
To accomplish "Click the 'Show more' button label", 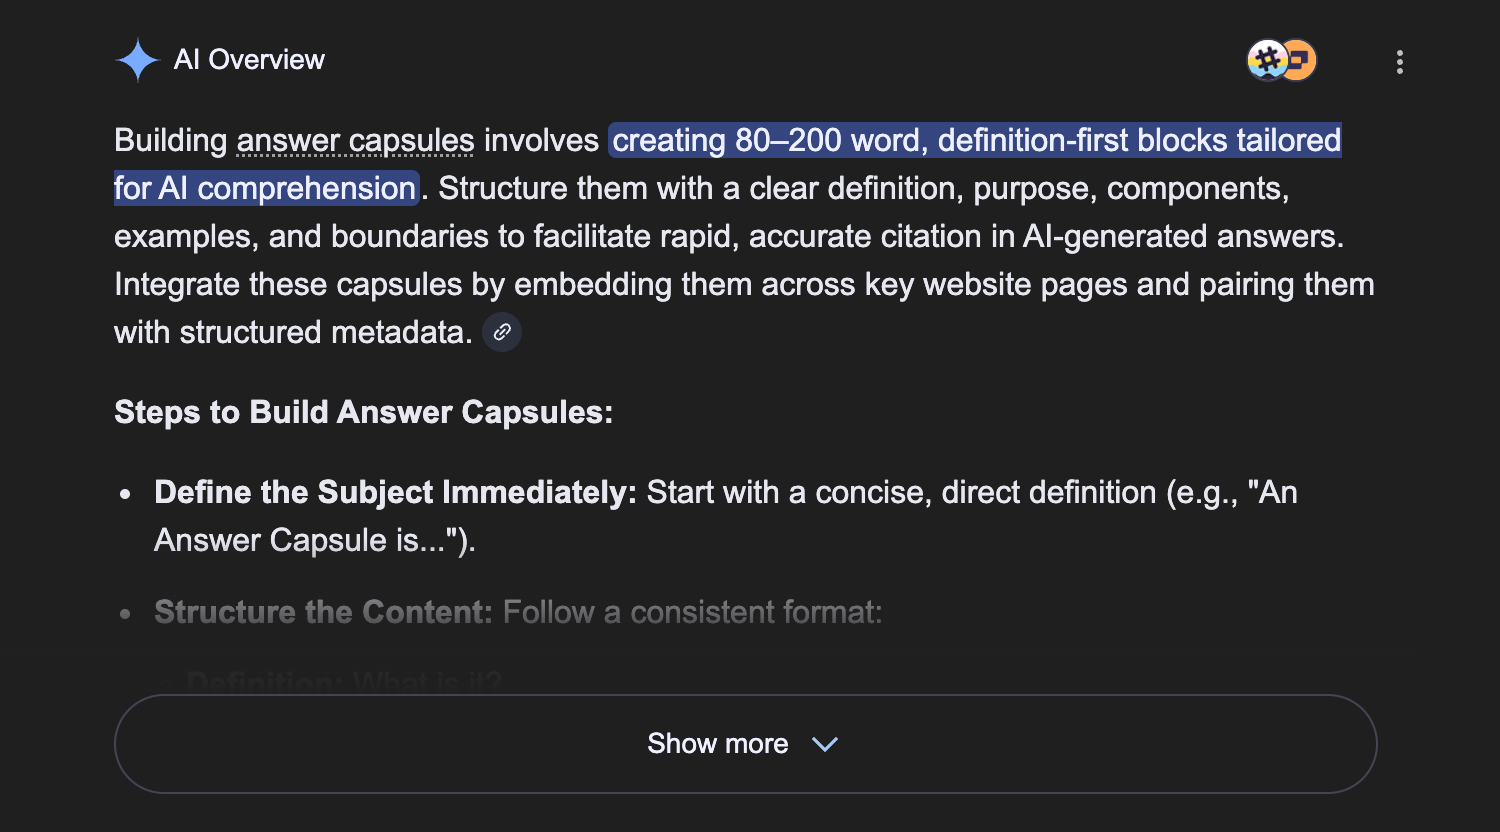I will coord(717,744).
